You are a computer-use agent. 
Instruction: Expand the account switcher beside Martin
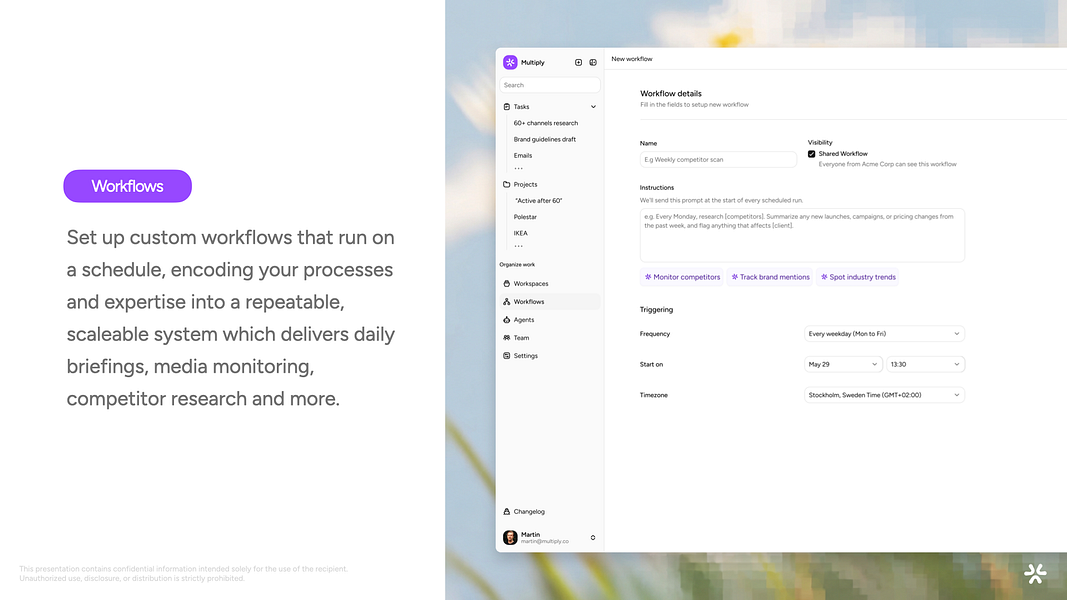(x=593, y=538)
